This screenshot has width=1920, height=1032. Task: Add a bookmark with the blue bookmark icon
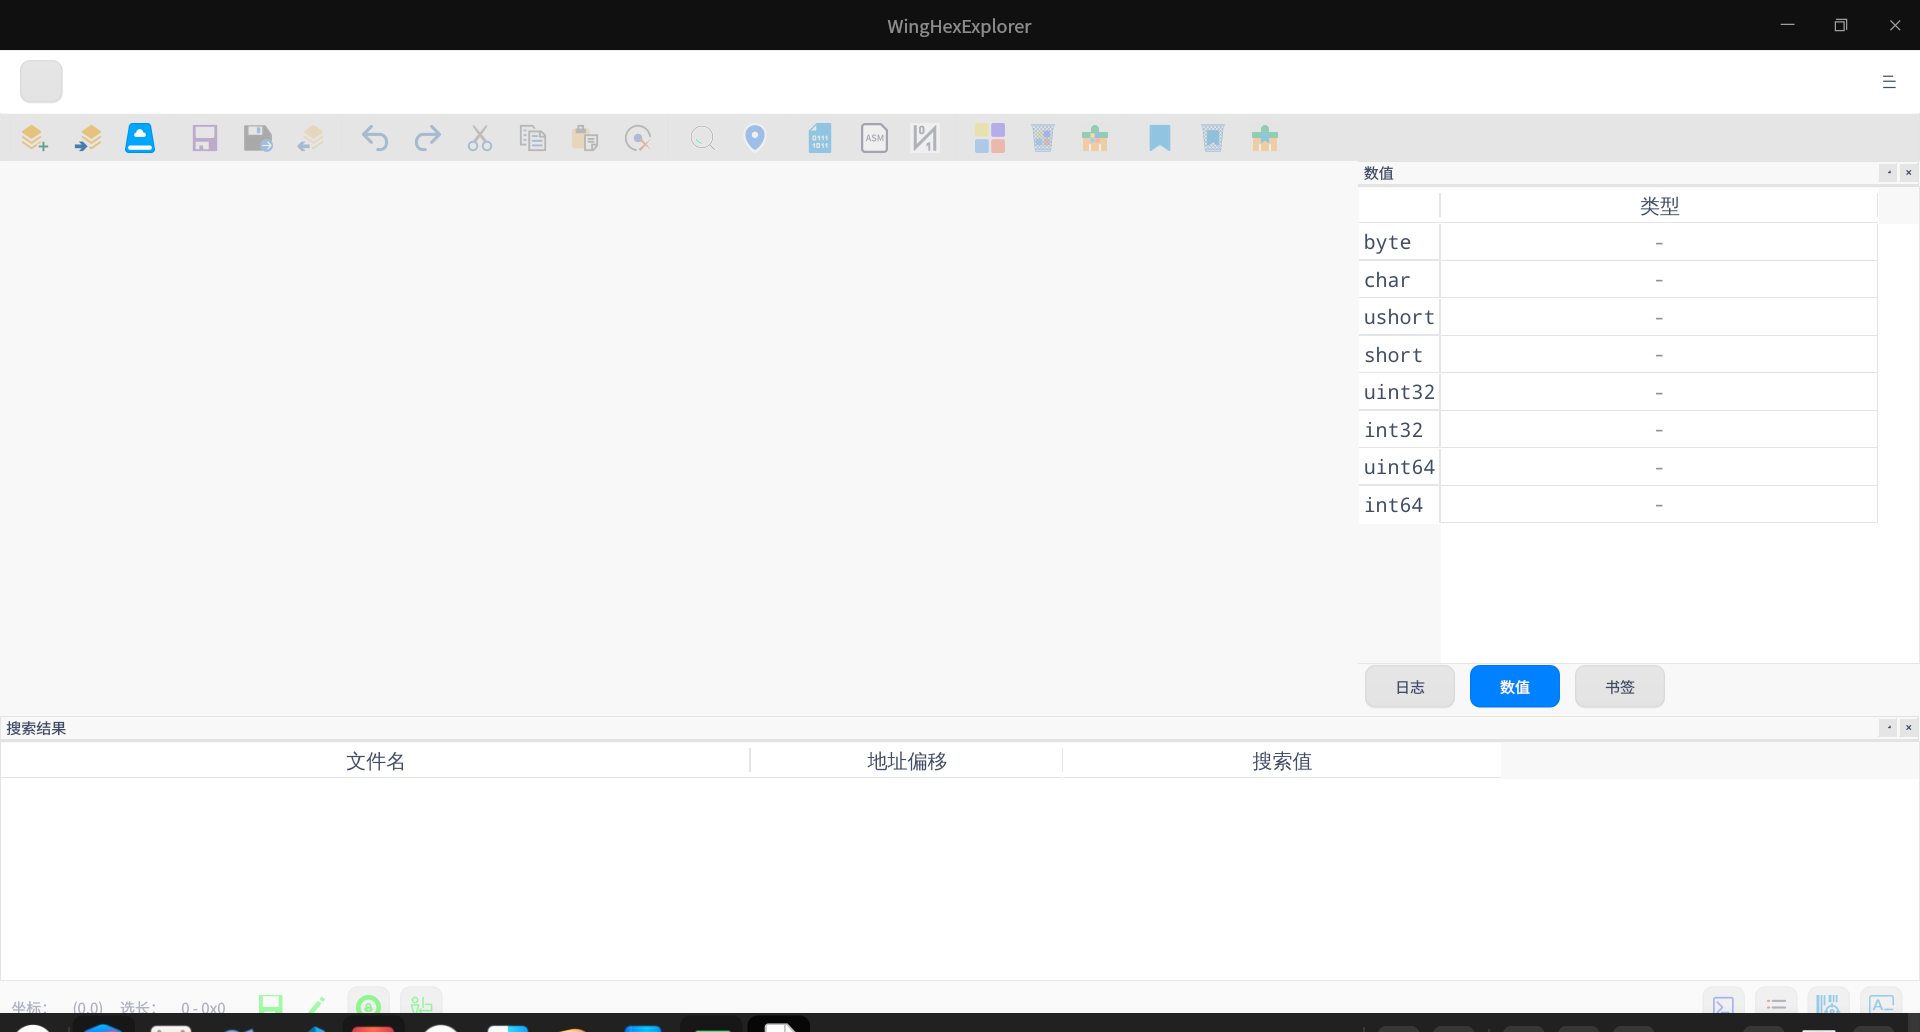click(x=1159, y=138)
